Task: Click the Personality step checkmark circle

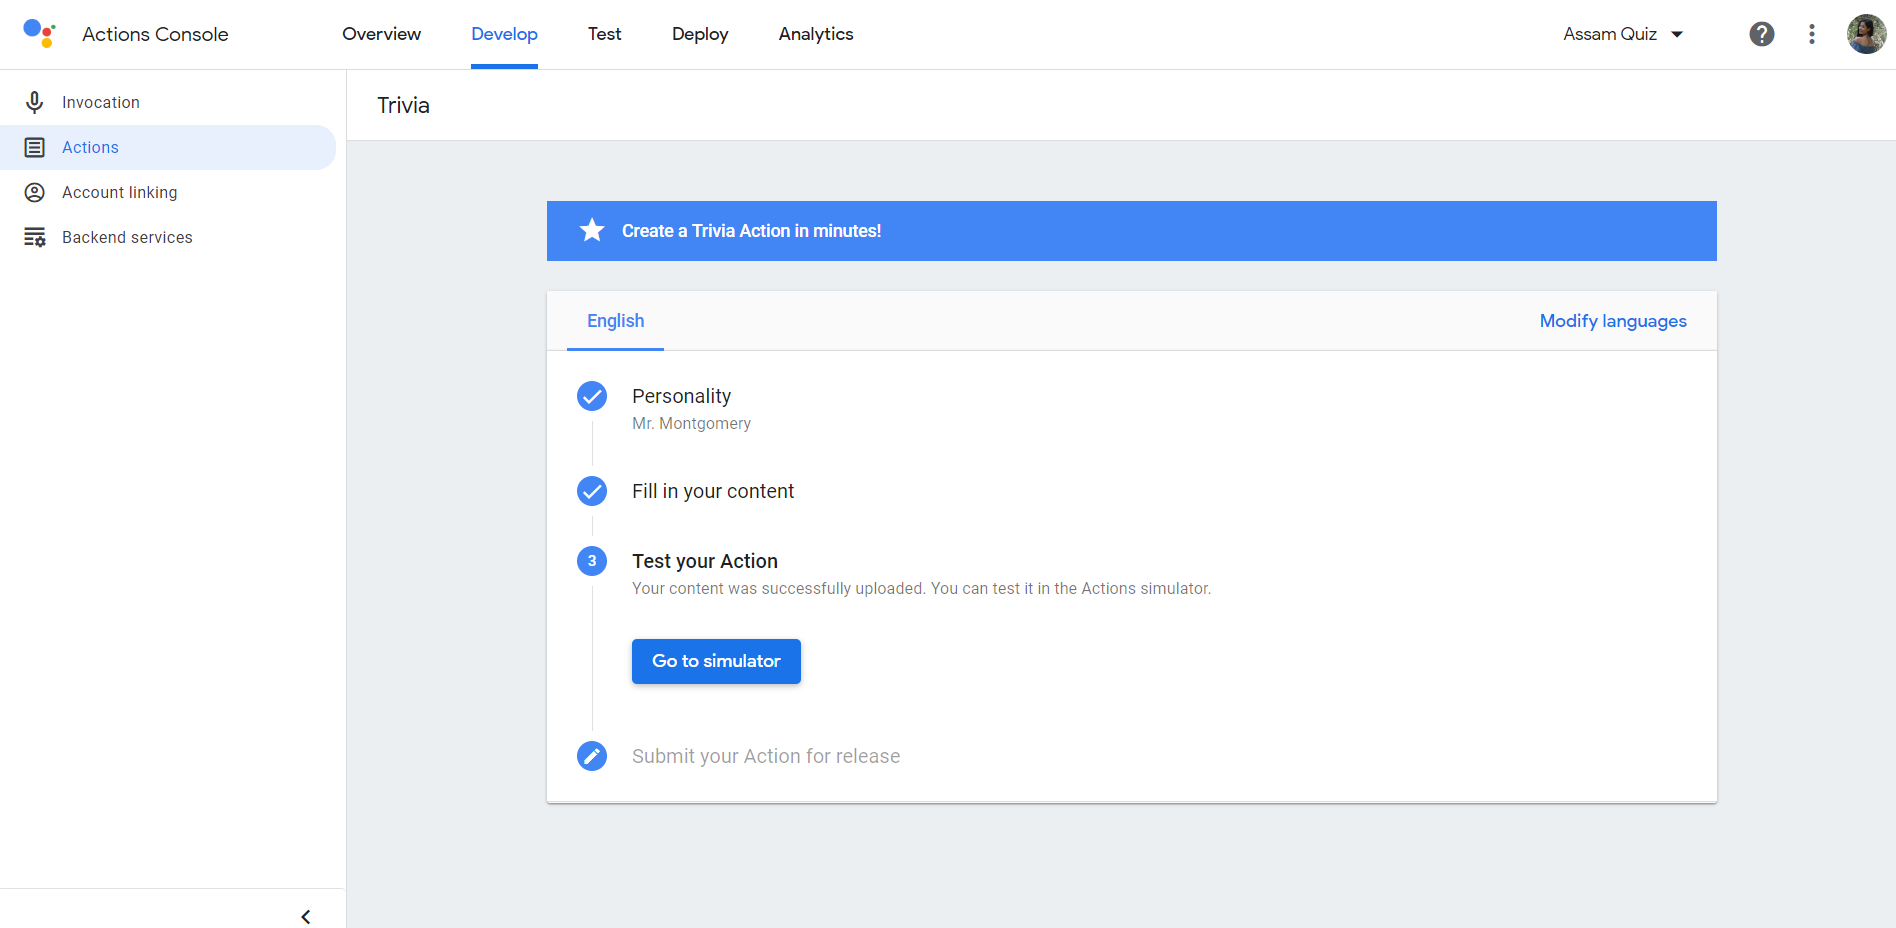Action: point(592,396)
